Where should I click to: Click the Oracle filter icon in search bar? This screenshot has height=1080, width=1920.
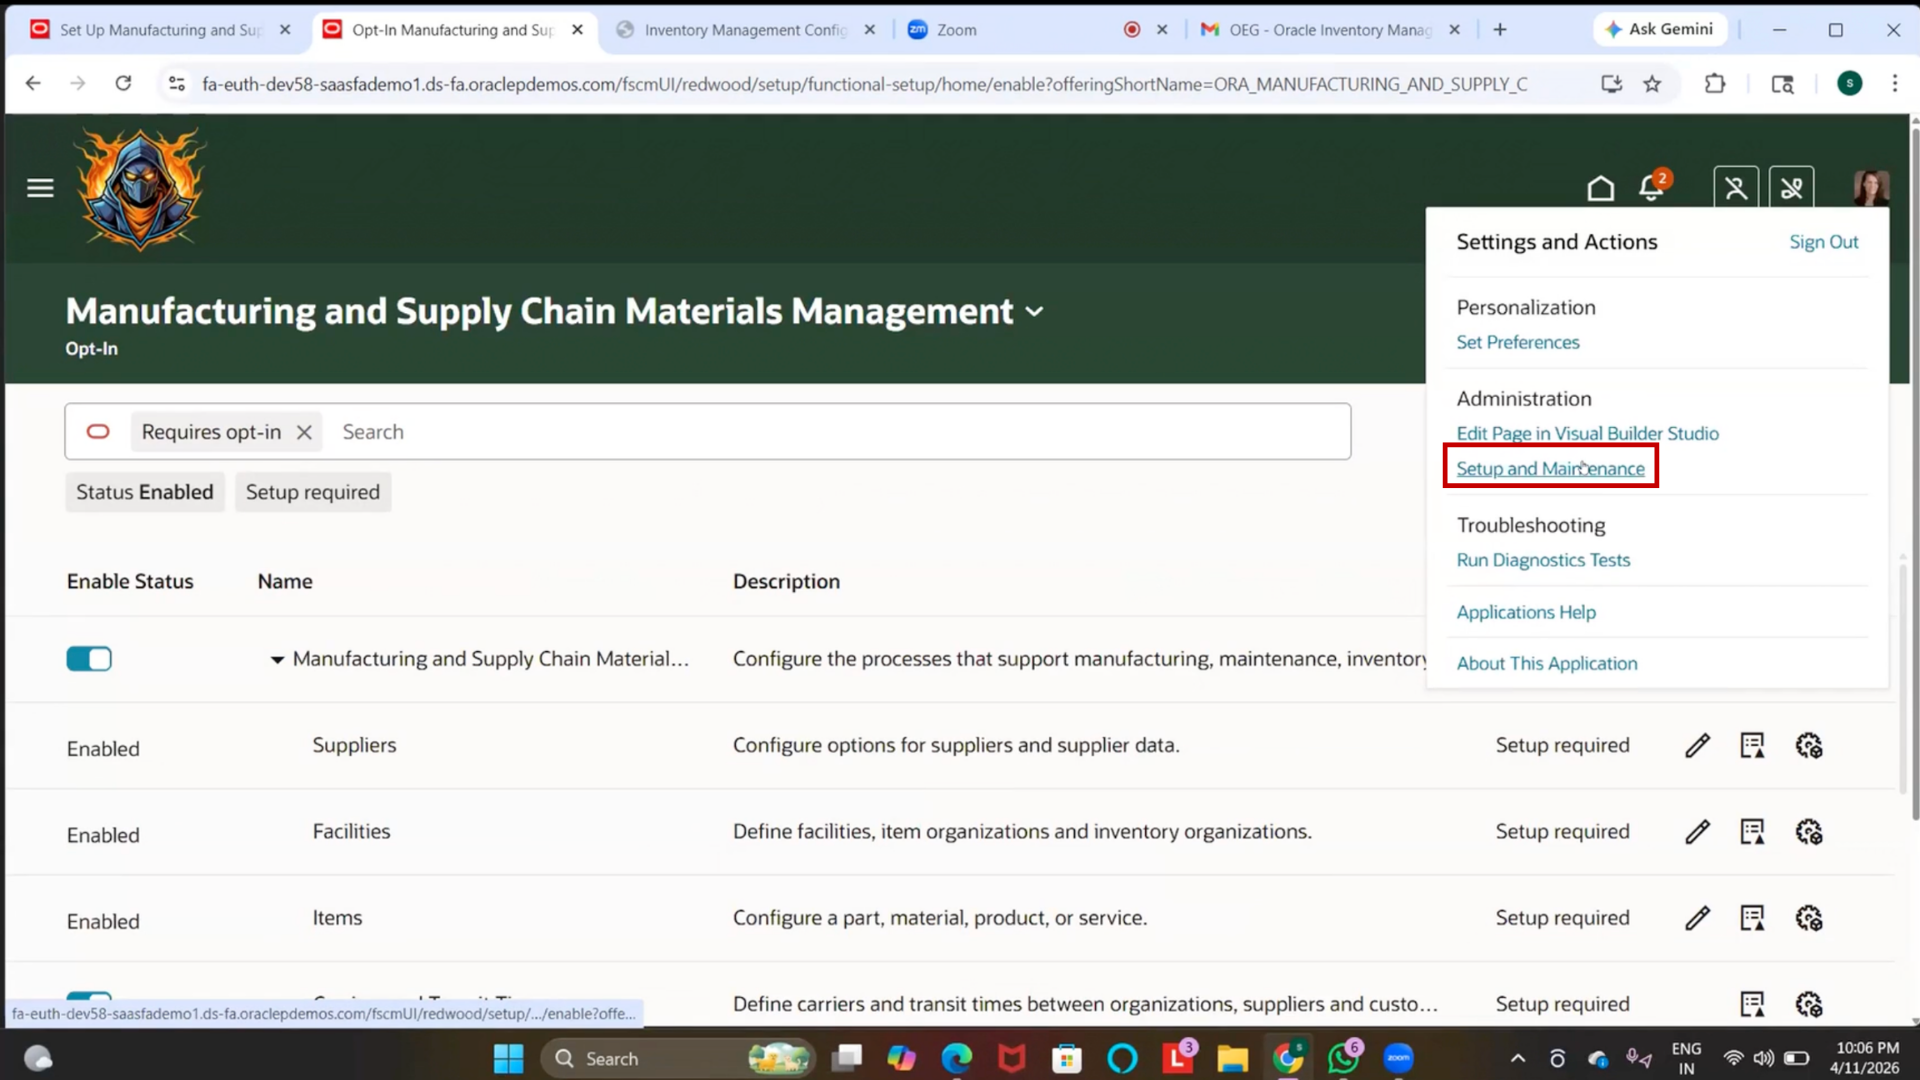click(98, 432)
